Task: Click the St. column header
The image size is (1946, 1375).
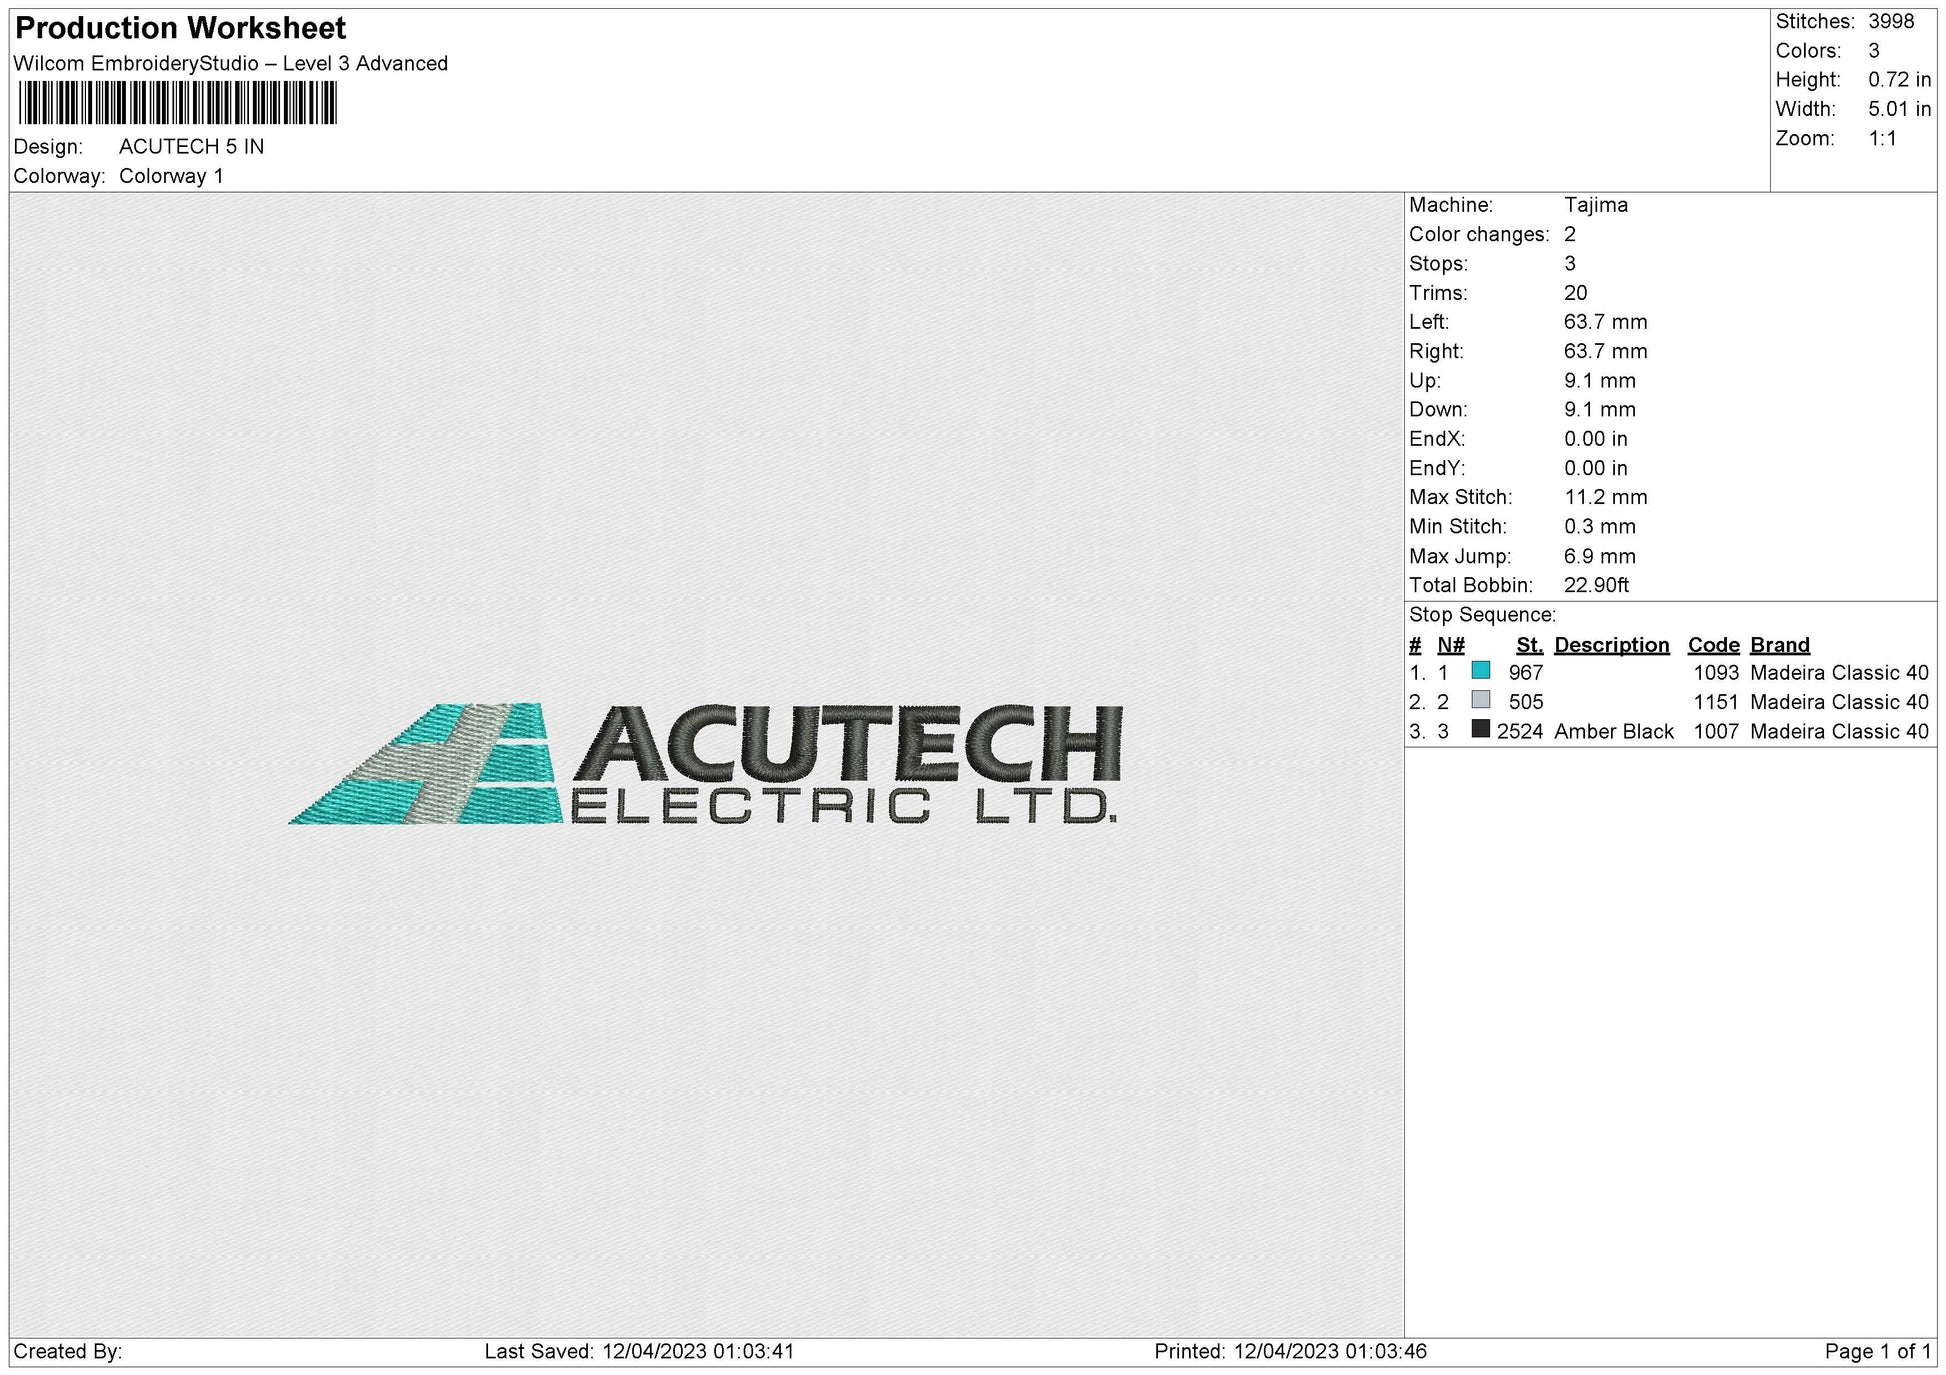Action: coord(1529,645)
